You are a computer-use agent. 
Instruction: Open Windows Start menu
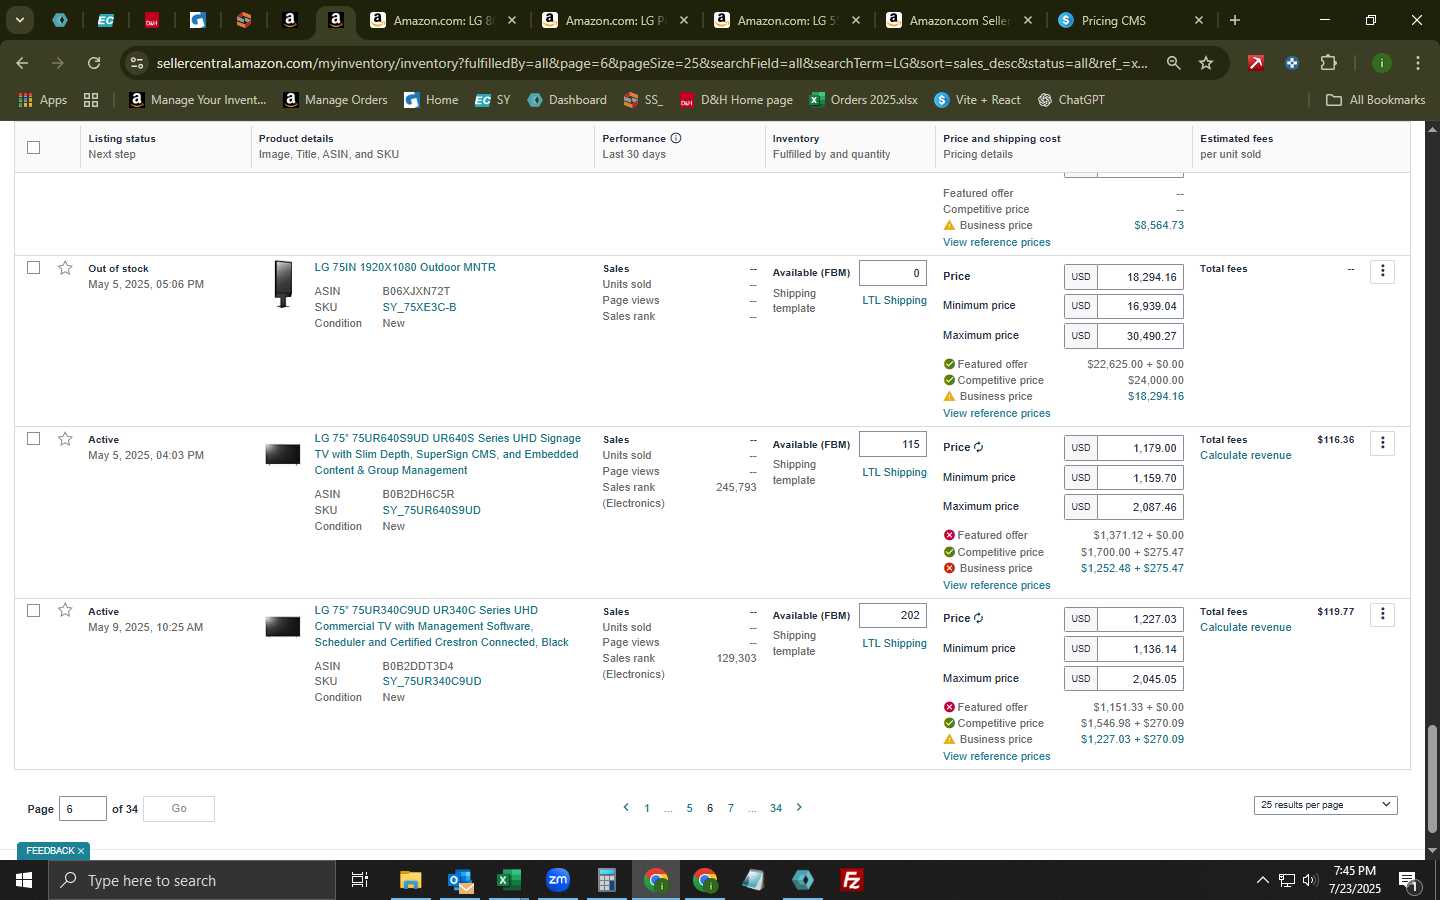(x=24, y=880)
